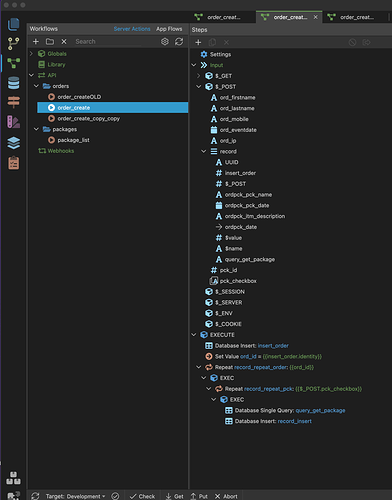Click the Put button
This screenshot has width=392, height=500.
tap(199, 496)
